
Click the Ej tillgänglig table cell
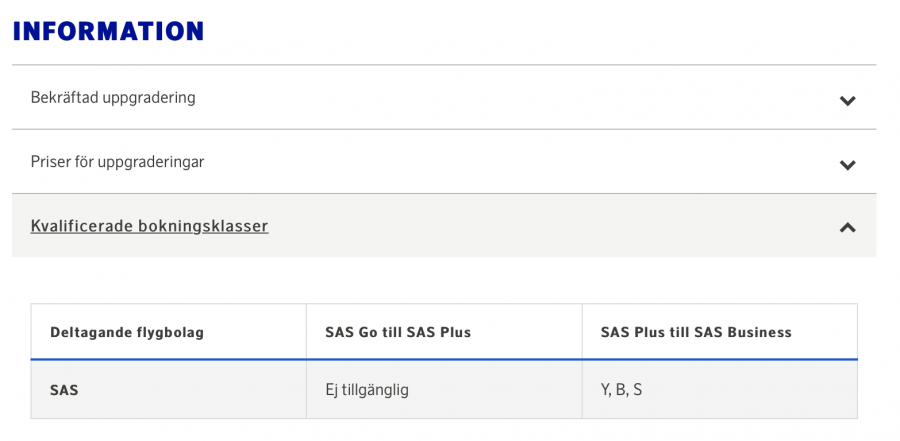367,390
